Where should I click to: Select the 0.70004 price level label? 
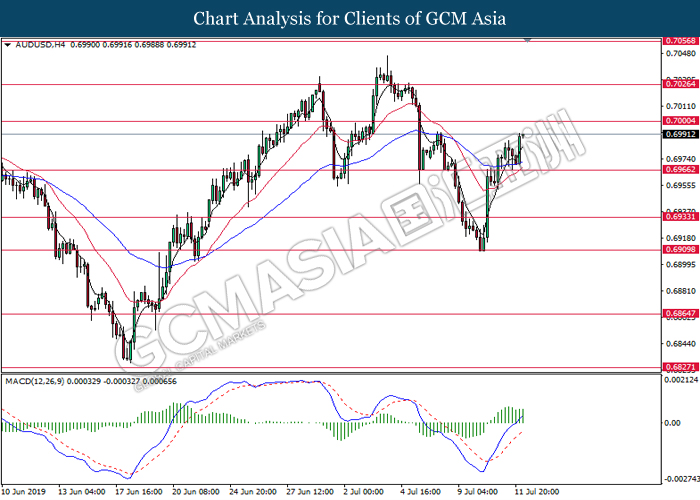click(x=680, y=121)
